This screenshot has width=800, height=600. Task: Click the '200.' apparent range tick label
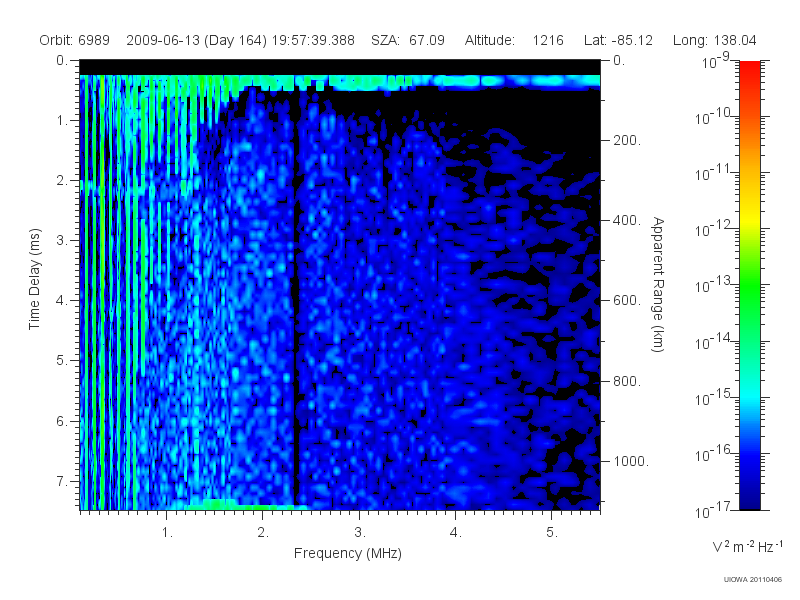coord(626,140)
